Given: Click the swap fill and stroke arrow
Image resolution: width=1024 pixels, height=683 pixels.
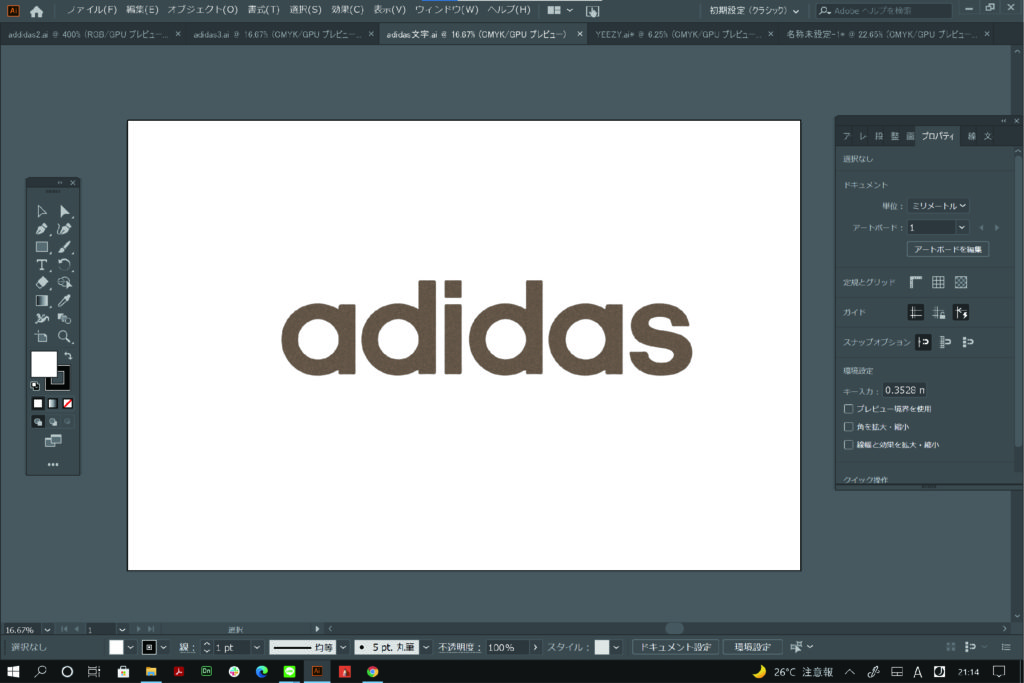Looking at the screenshot, I should (x=68, y=356).
